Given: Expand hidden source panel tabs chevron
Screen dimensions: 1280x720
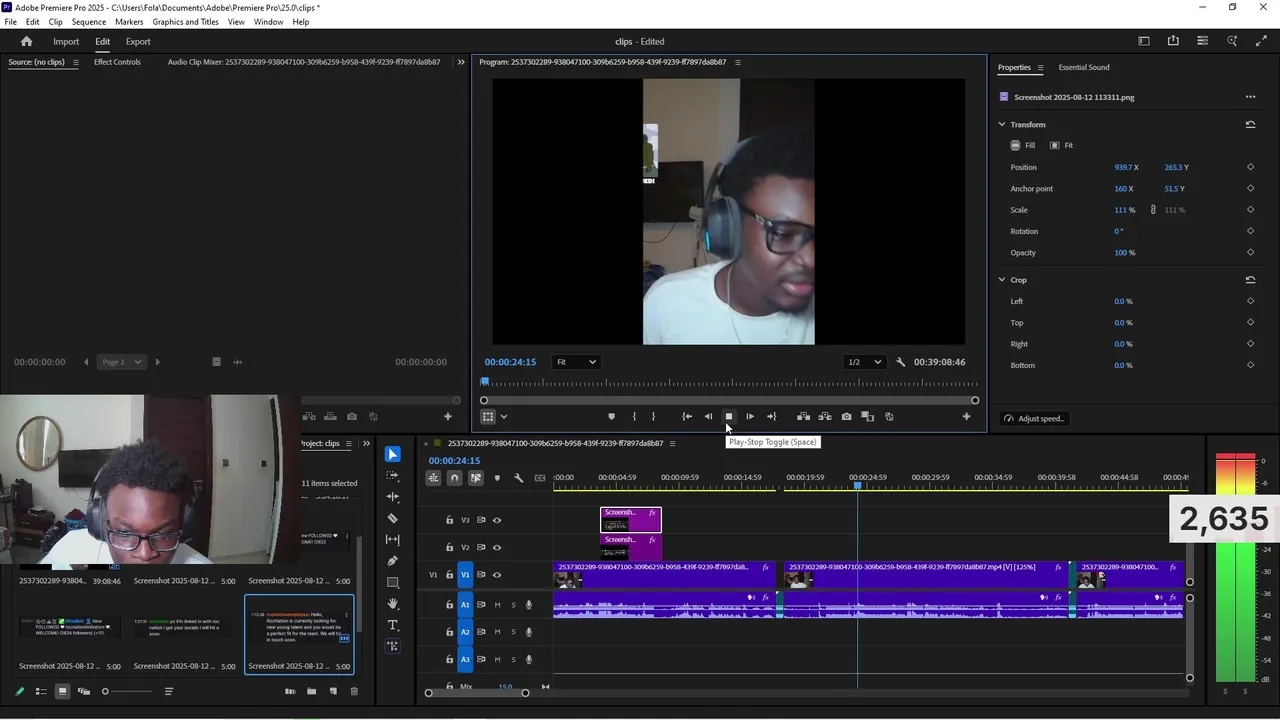Looking at the screenshot, I should 461,62.
